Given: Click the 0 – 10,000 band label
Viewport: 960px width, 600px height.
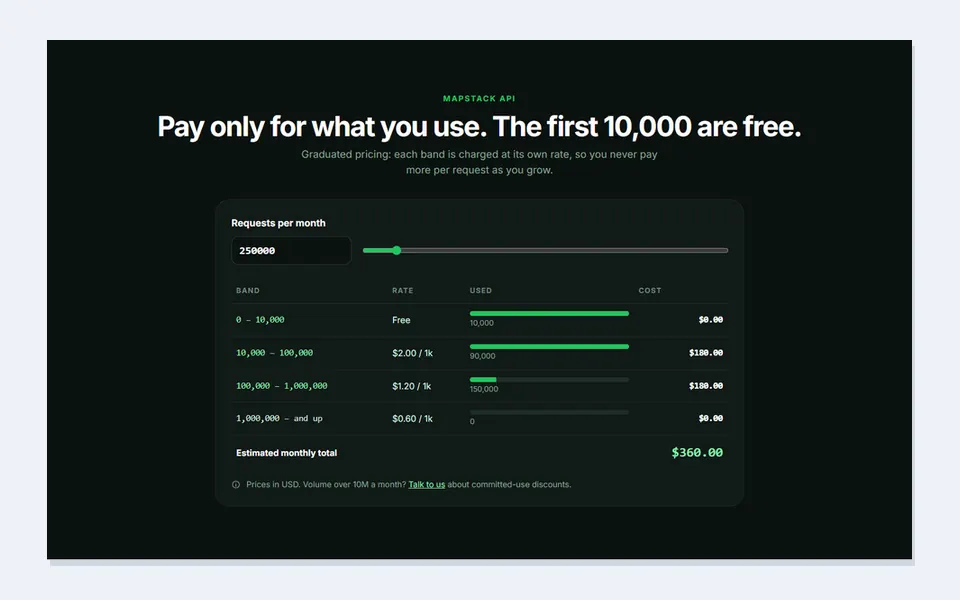Looking at the screenshot, I should (260, 320).
